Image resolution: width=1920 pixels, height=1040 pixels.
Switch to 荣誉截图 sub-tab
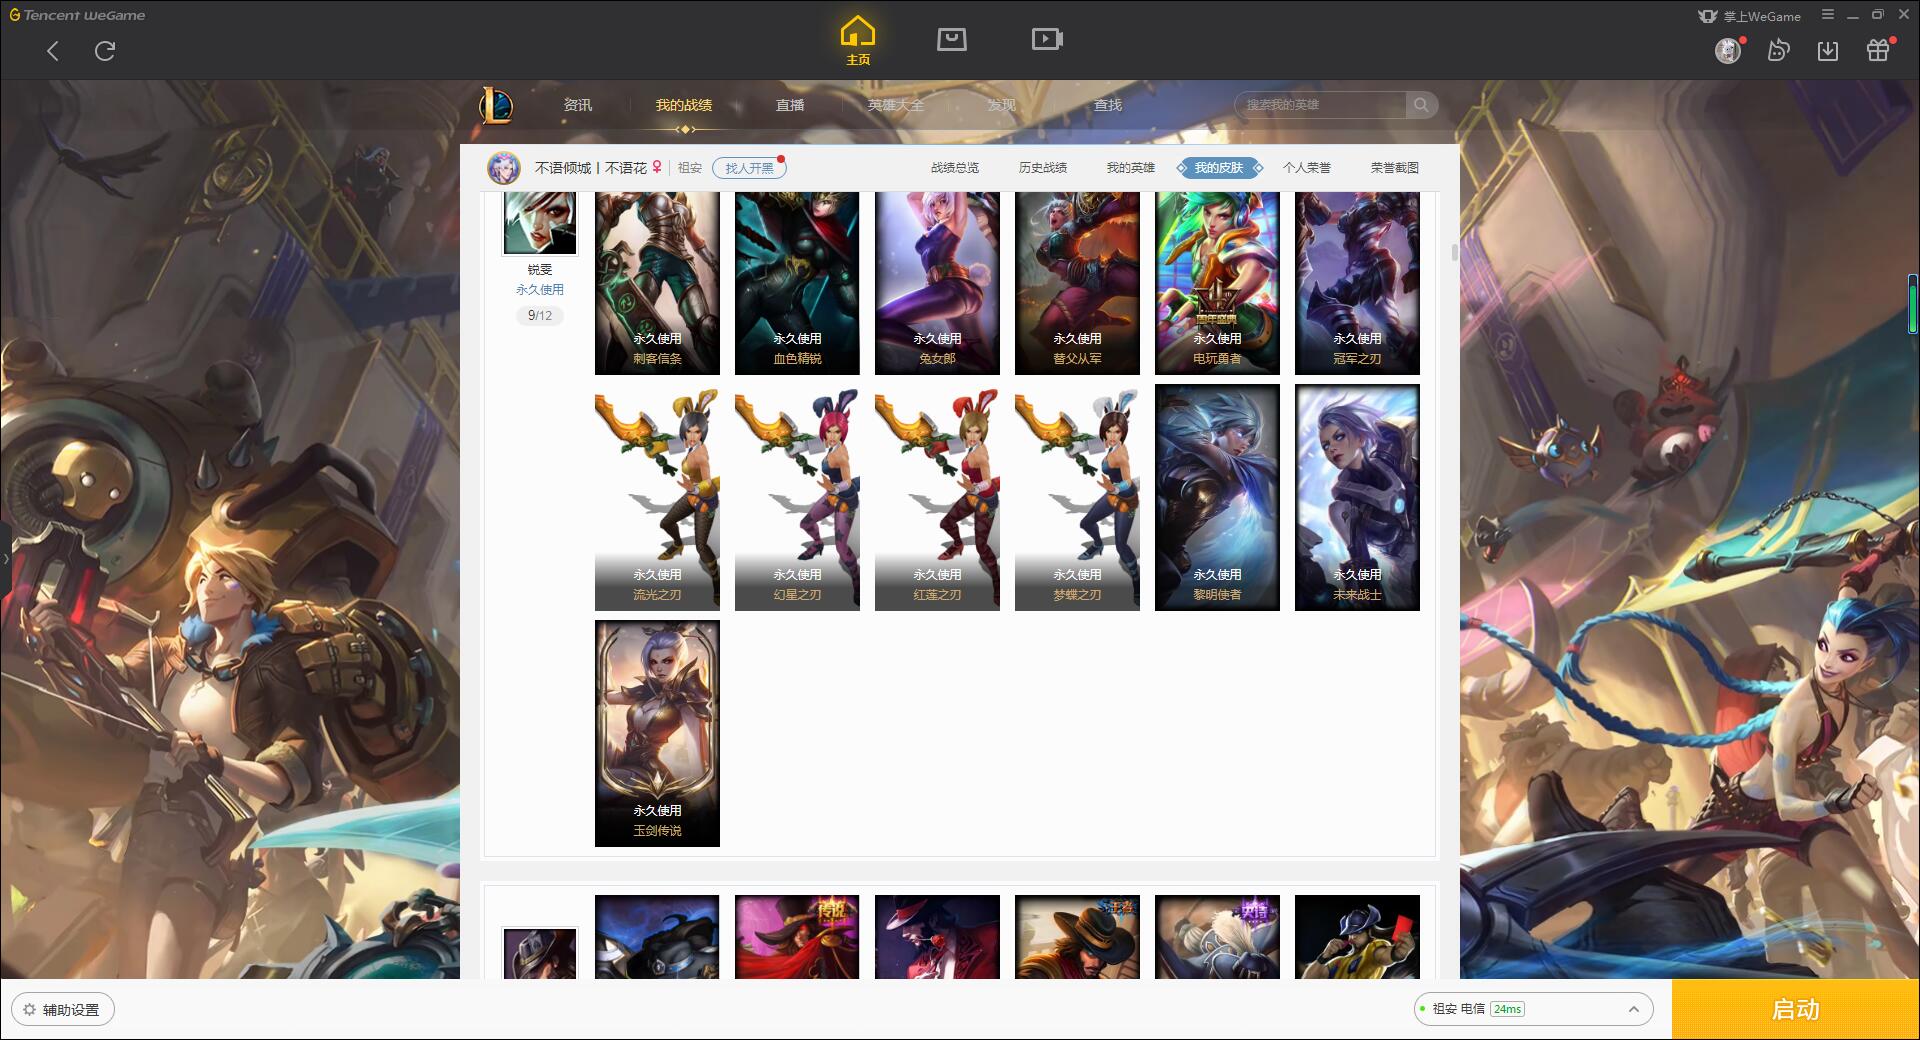coord(1395,168)
